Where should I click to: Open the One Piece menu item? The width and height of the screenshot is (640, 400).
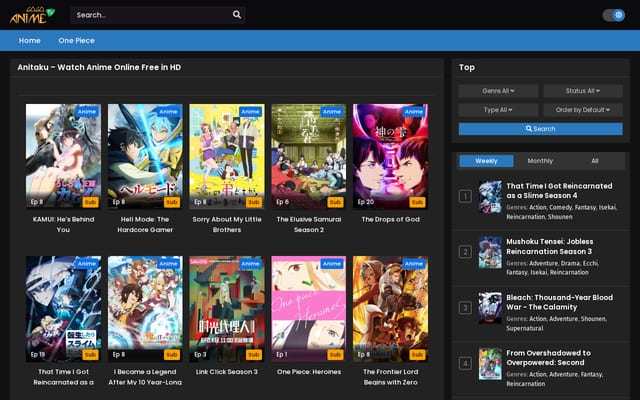[76, 40]
